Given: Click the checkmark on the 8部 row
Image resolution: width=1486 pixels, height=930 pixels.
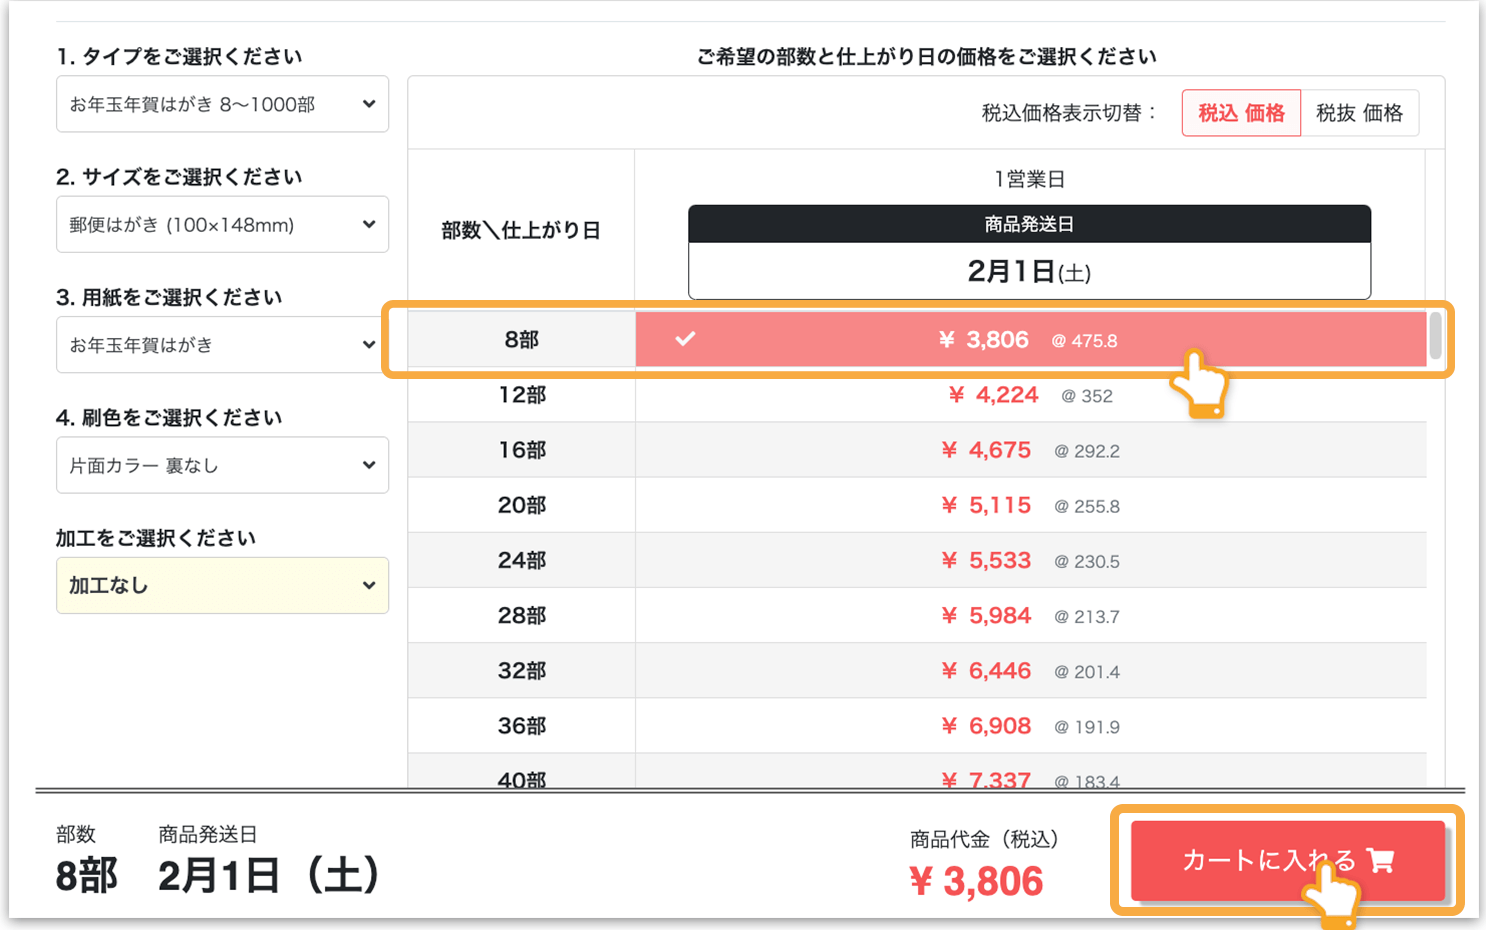Looking at the screenshot, I should (685, 339).
